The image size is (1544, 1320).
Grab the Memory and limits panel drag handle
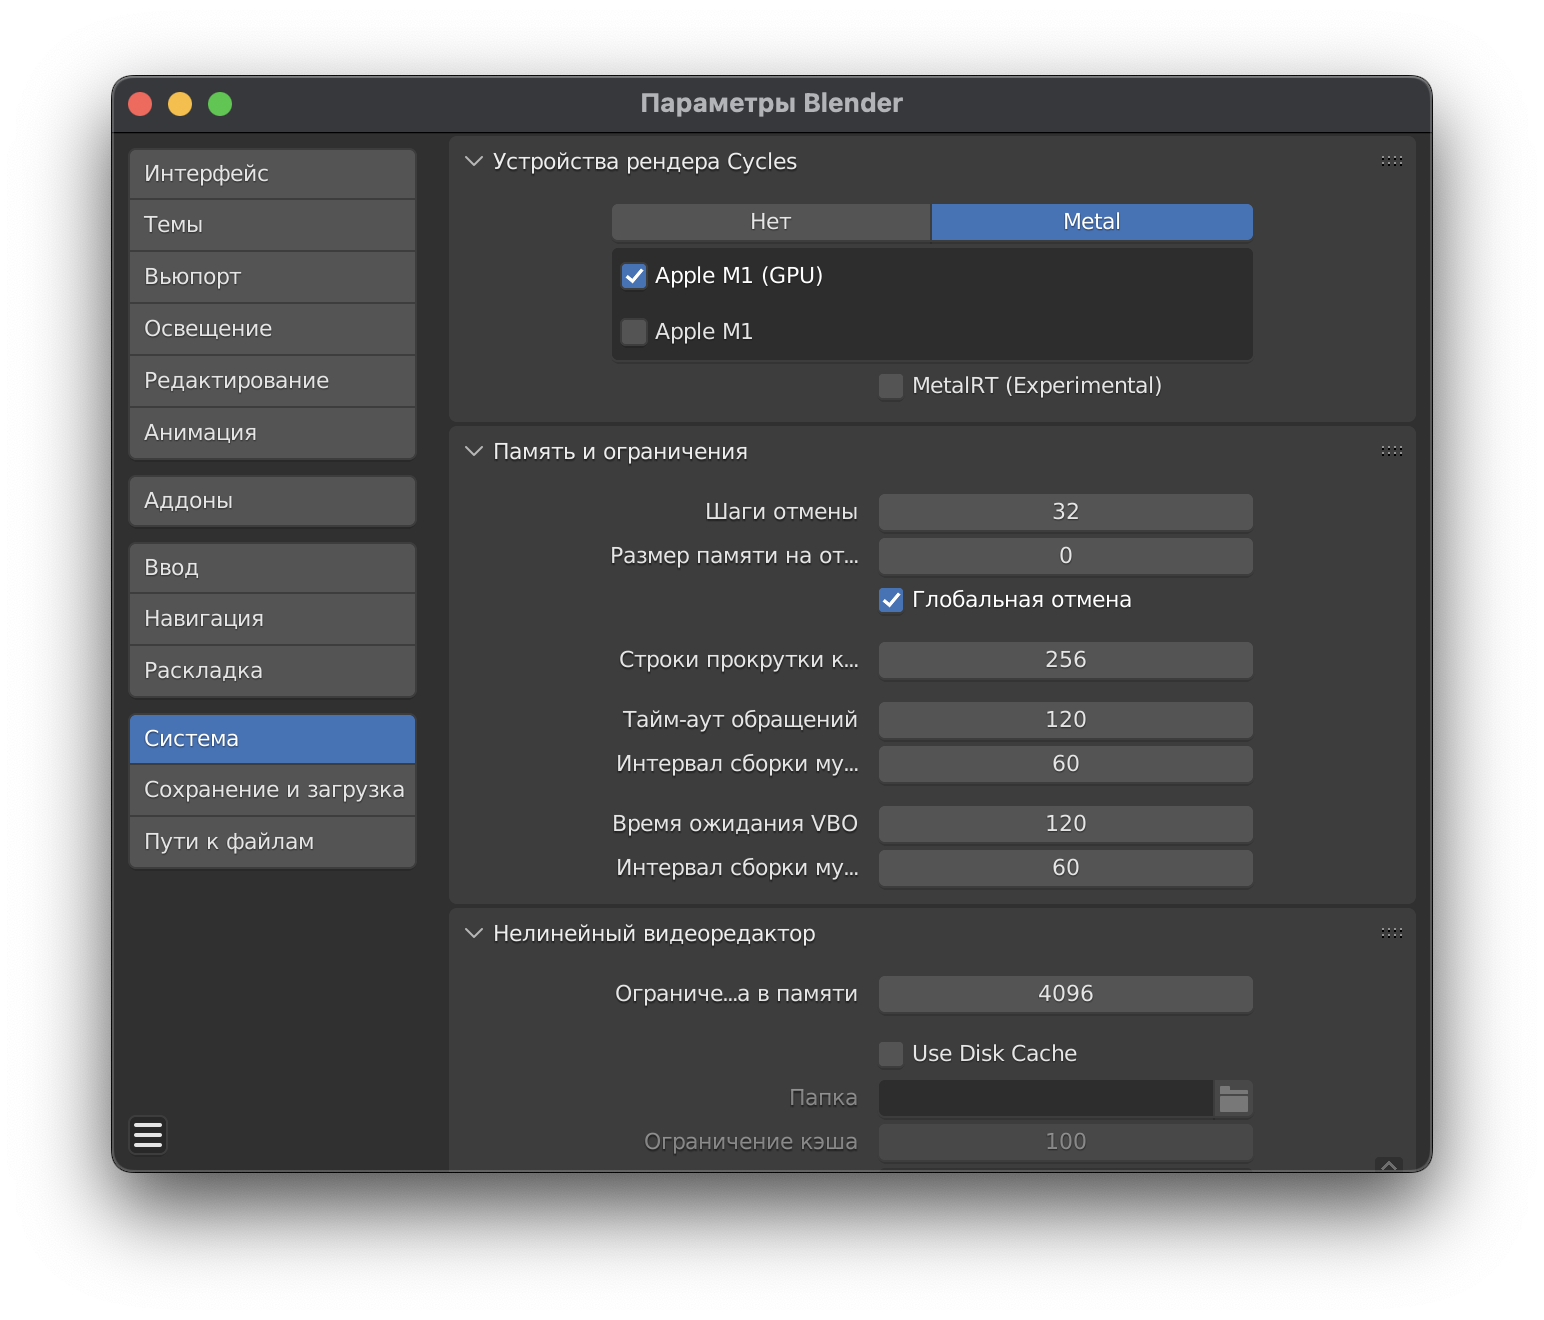(1391, 451)
